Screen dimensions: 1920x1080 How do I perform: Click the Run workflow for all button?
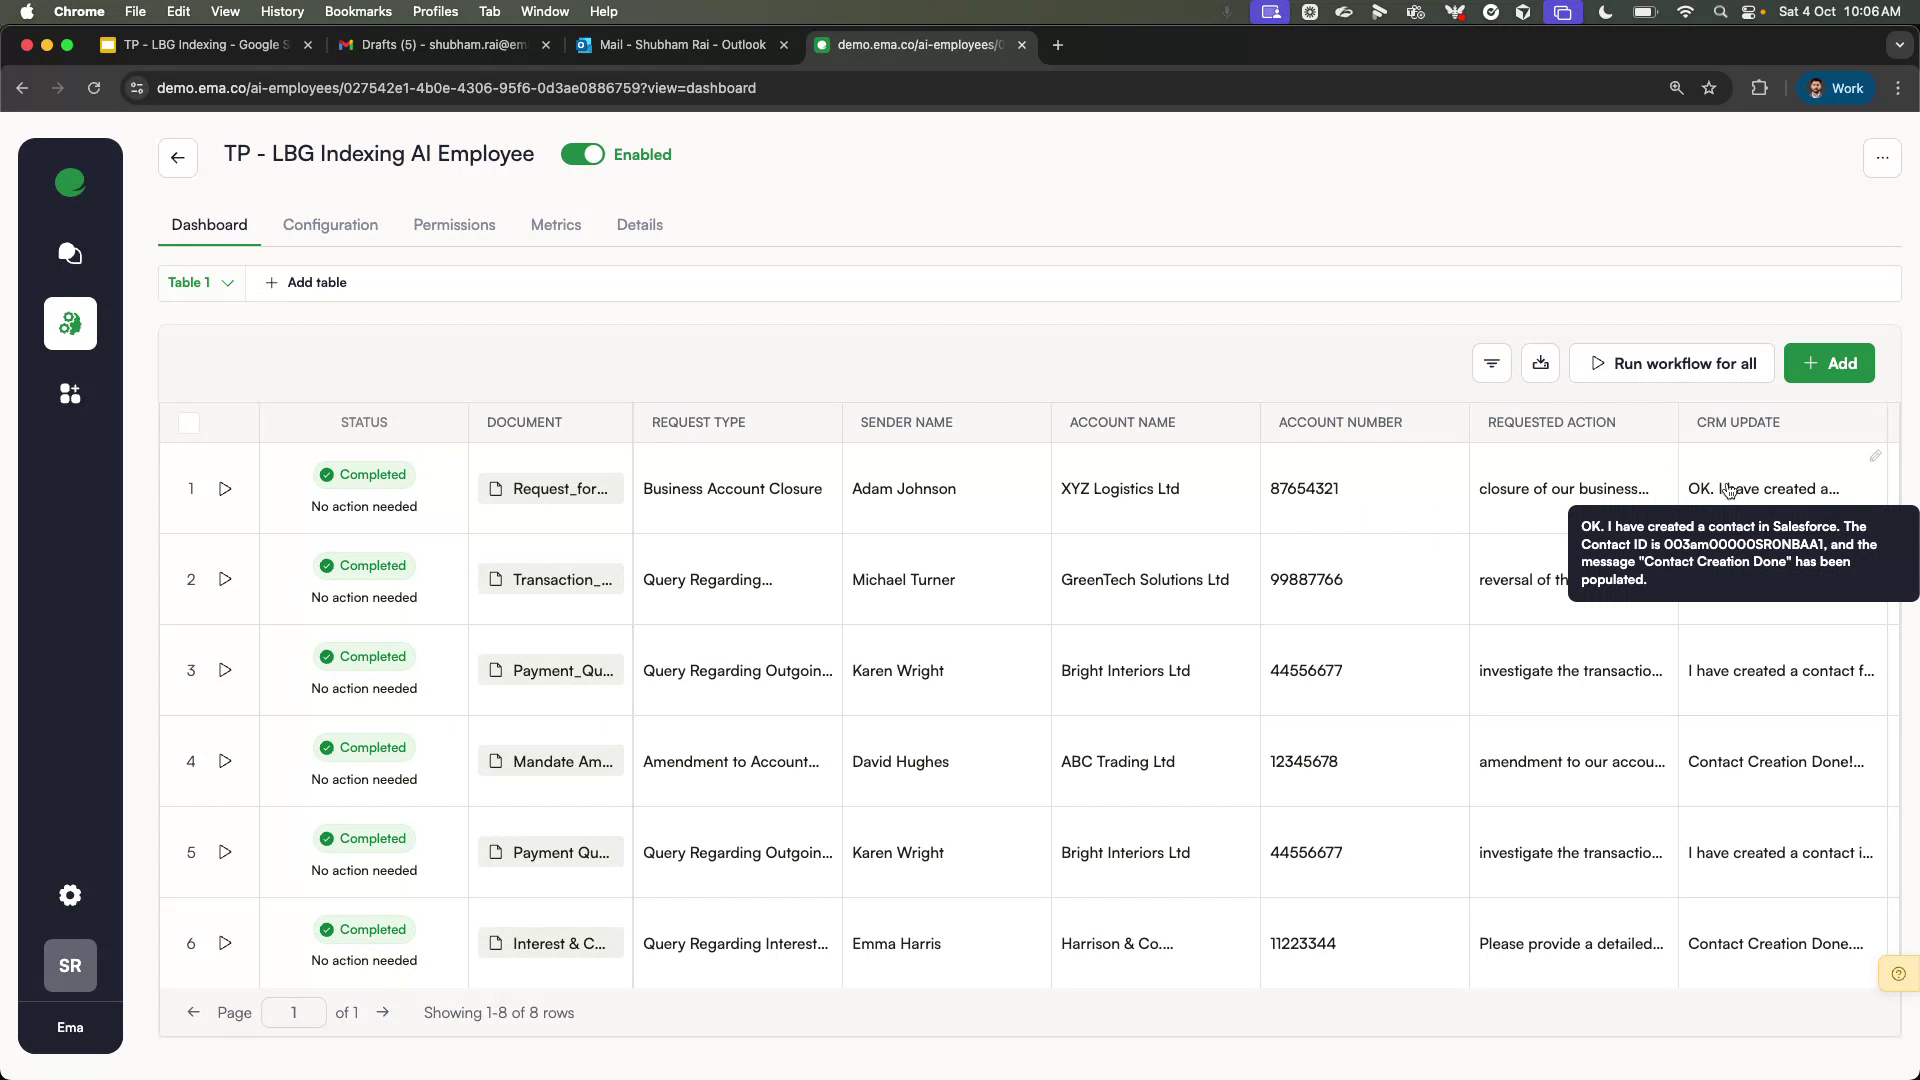(1671, 363)
